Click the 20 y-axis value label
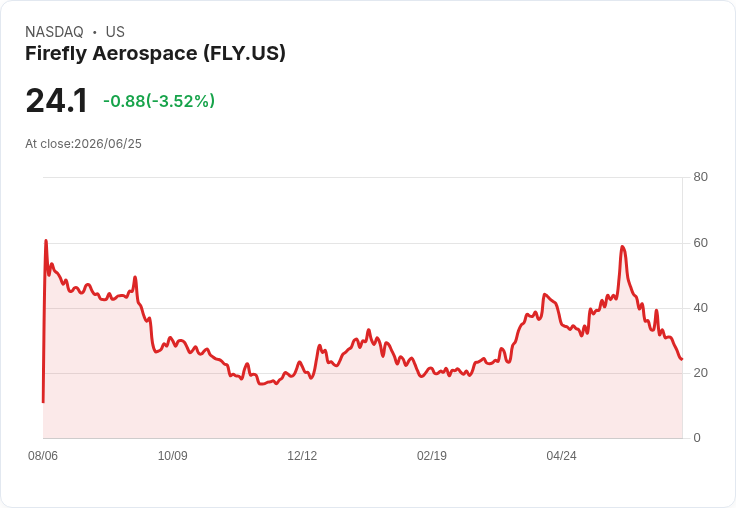Screen dimensions: 736x508 coord(700,373)
